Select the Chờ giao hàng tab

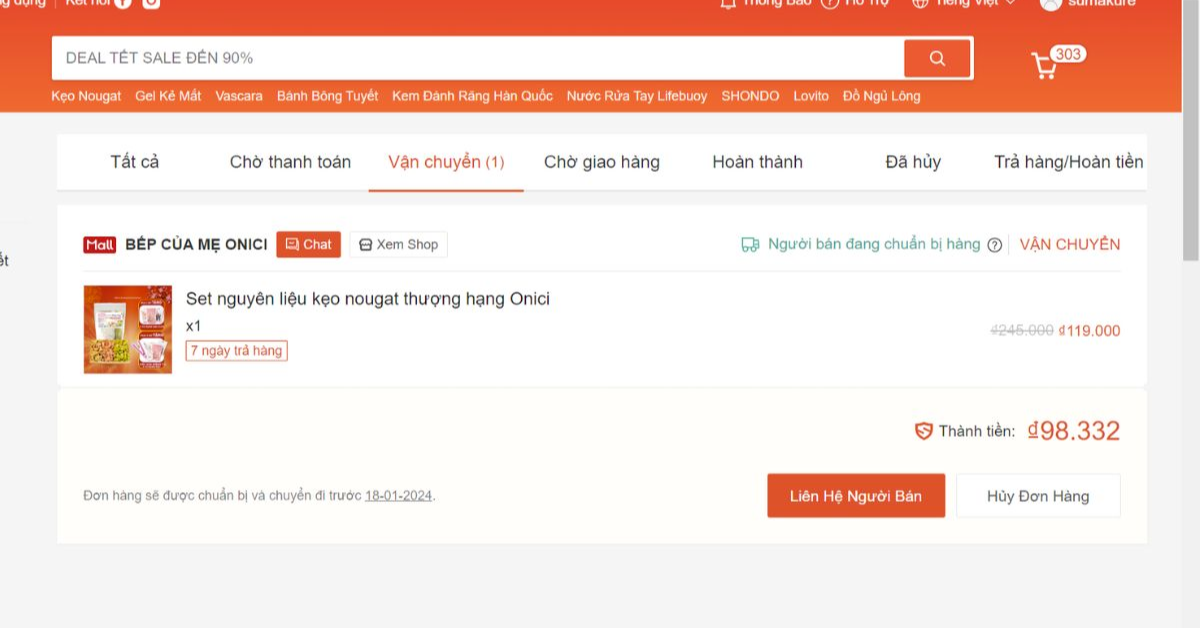pyautogui.click(x=602, y=162)
